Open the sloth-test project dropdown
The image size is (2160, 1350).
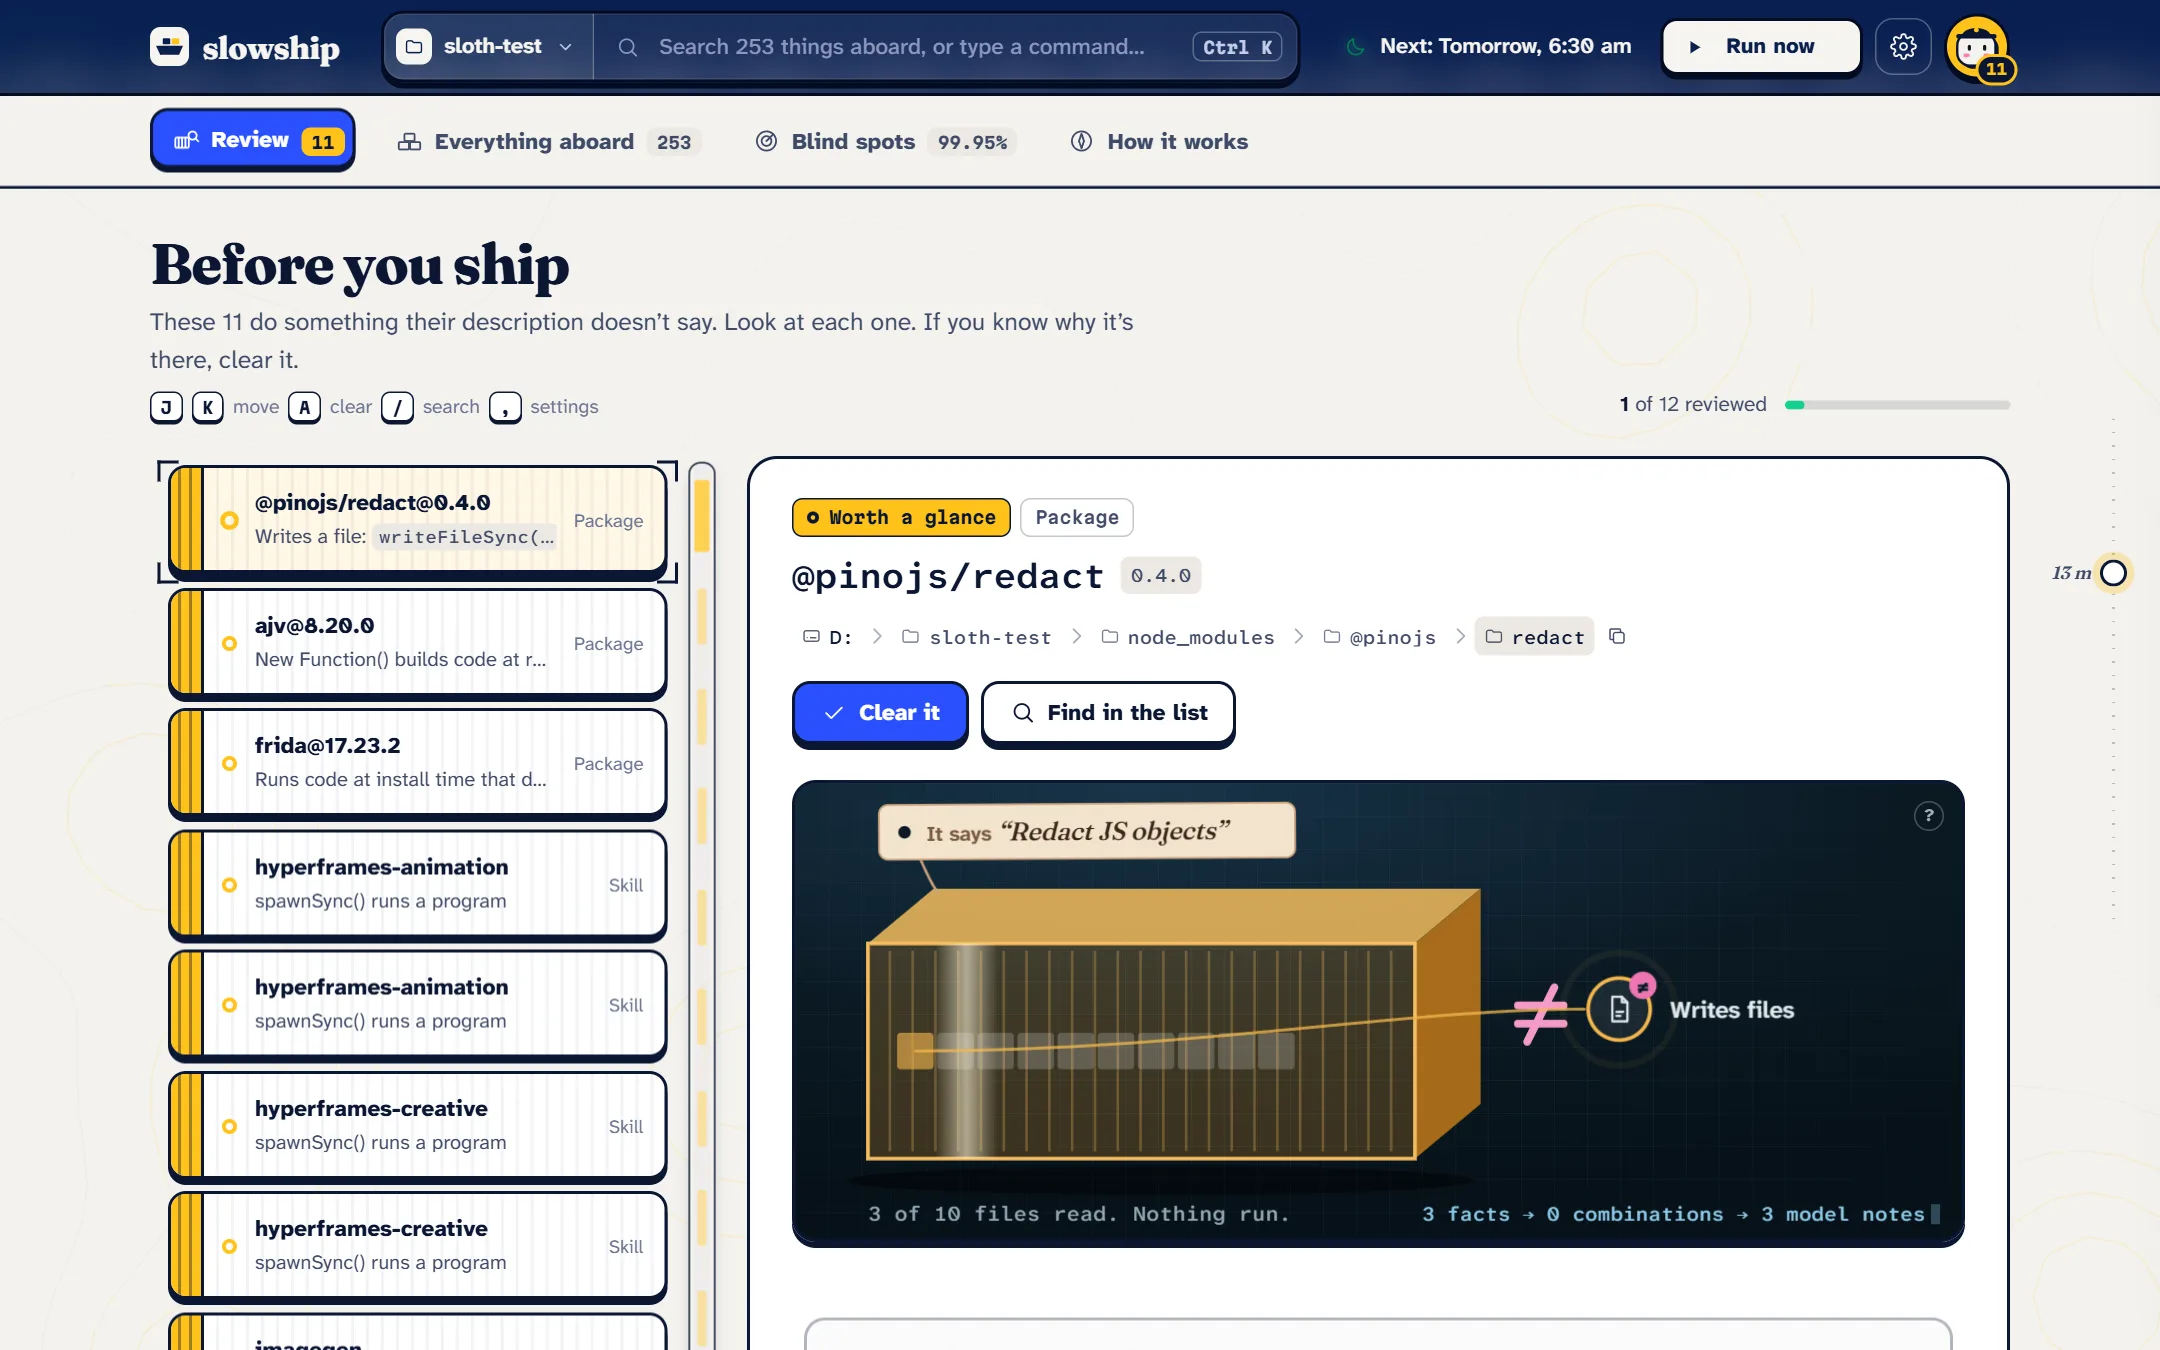click(486, 46)
